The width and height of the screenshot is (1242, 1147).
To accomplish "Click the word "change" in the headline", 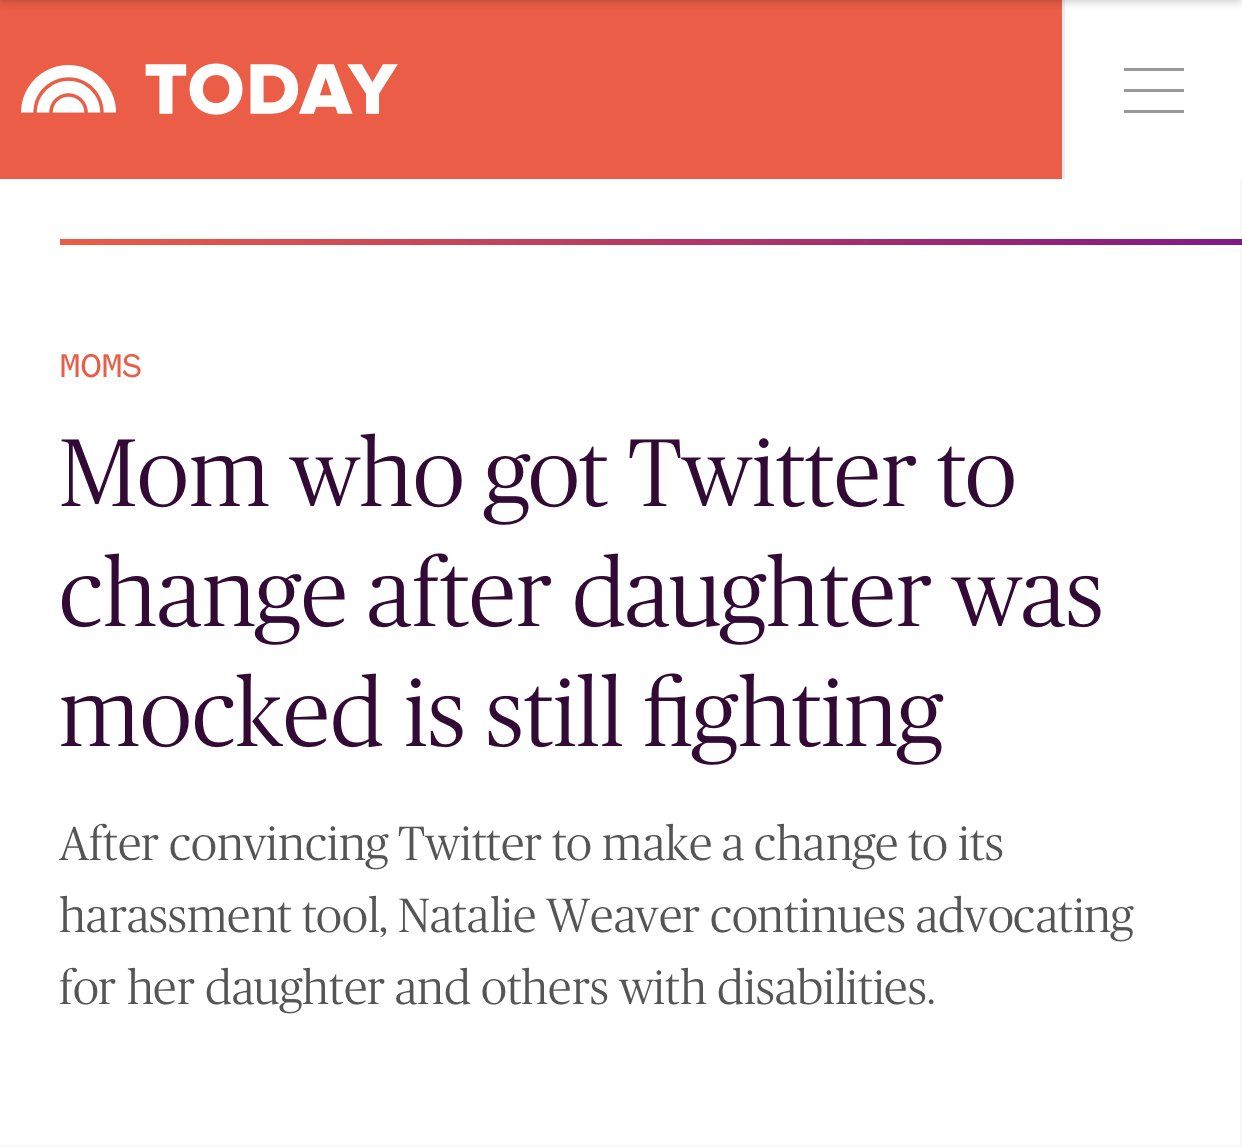I will (203, 595).
